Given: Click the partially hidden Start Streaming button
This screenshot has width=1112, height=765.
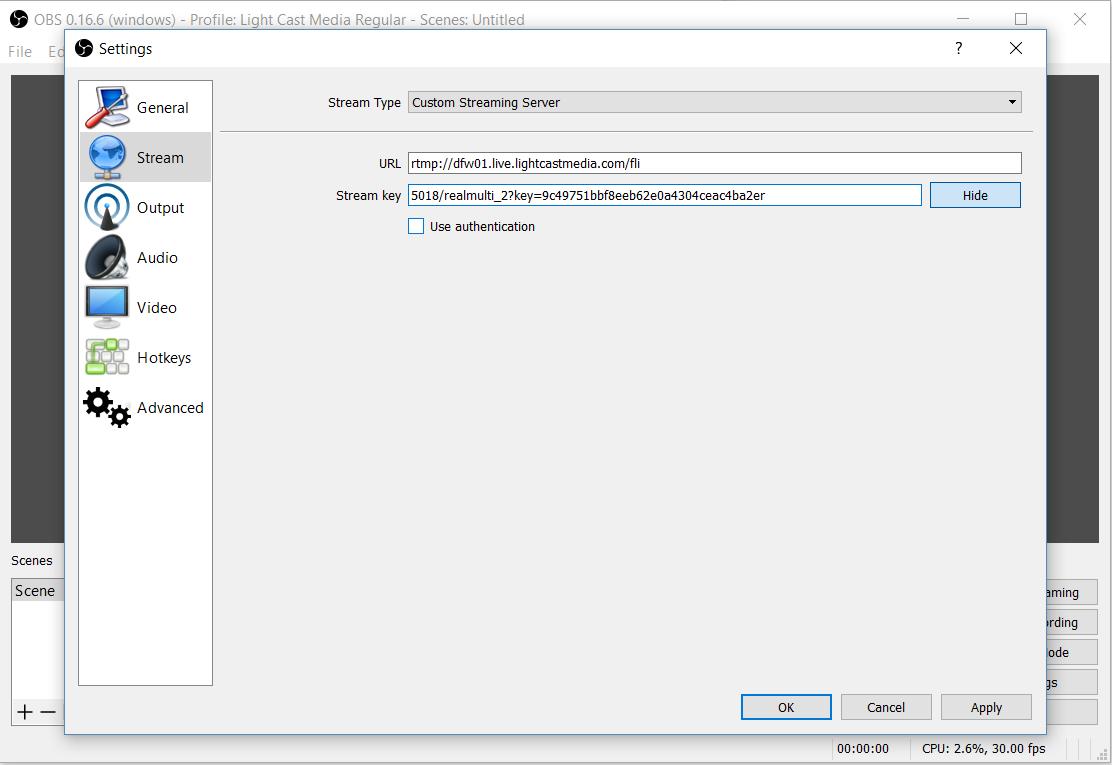Looking at the screenshot, I should pyautogui.click(x=1072, y=592).
